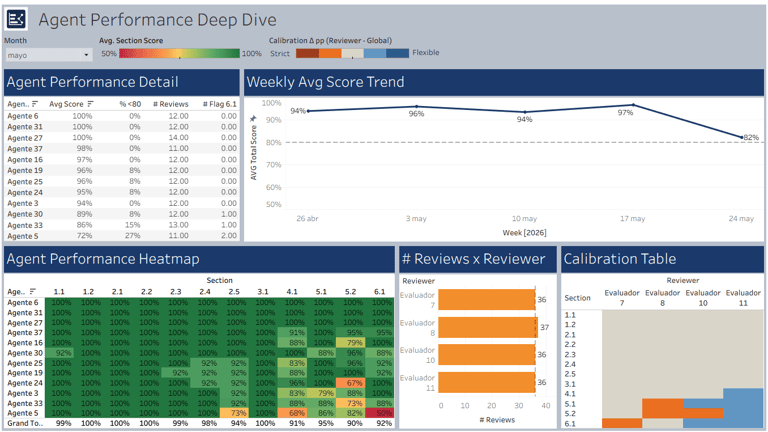Click the # Flag 6.1 column header
768x432 pixels.
tap(219, 104)
